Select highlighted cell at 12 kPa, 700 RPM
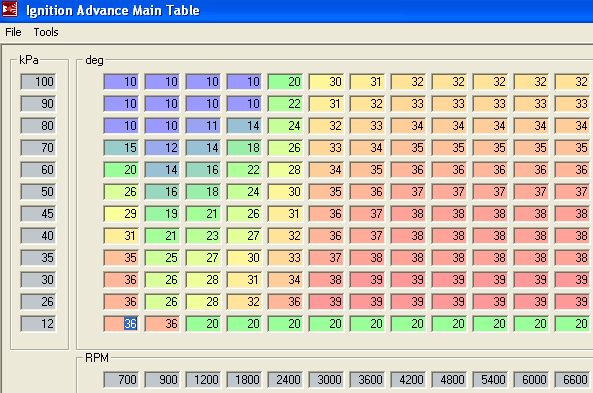Viewport: 593px width, 393px height. pos(121,324)
